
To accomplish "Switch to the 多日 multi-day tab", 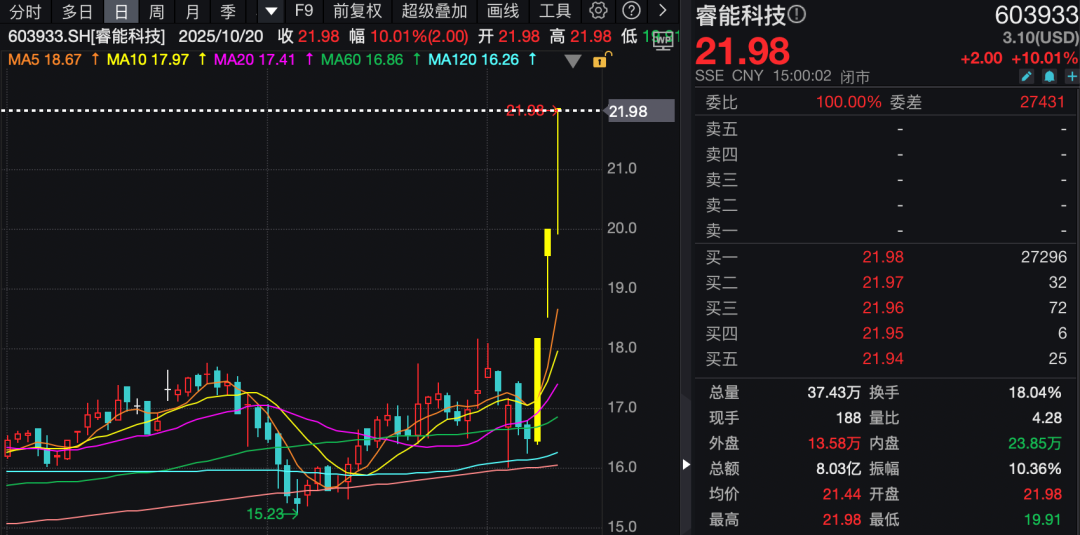I will click(78, 11).
